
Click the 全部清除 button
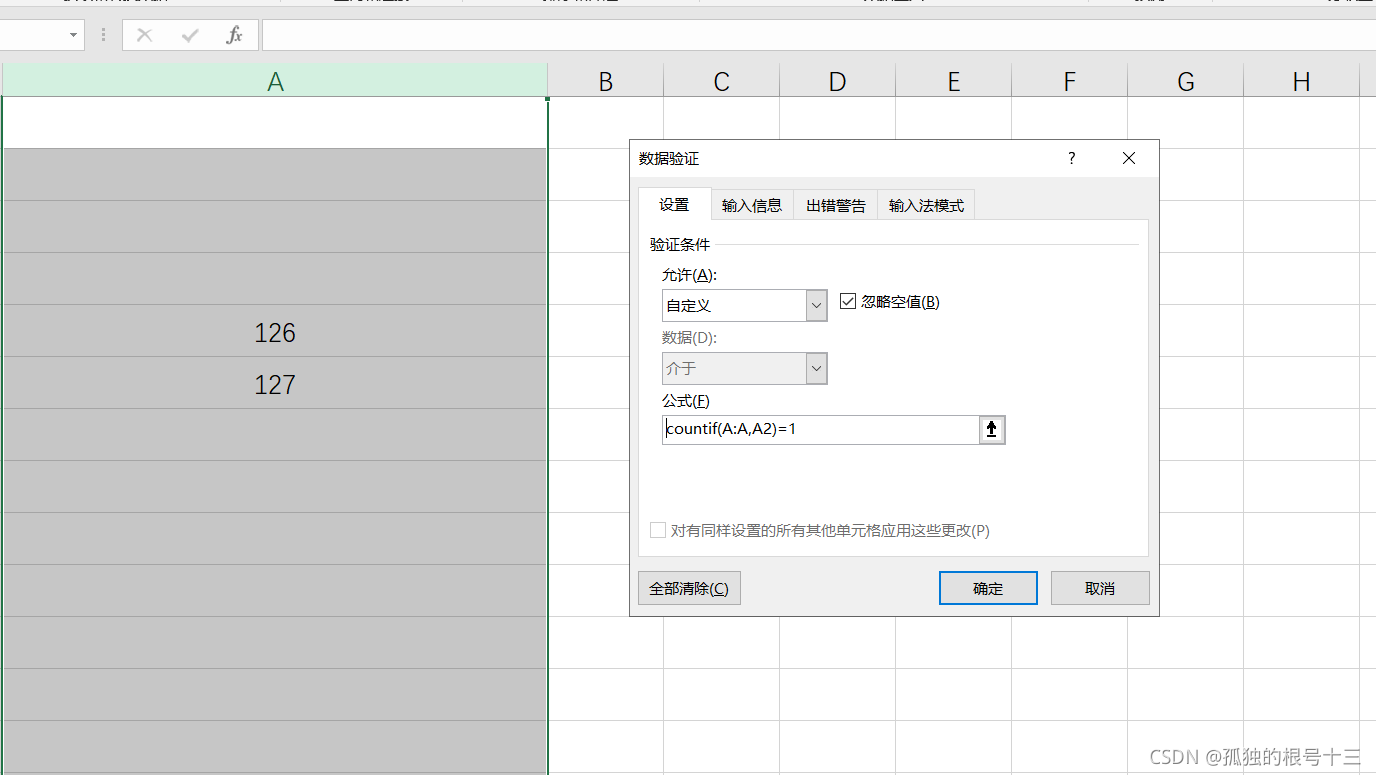pyautogui.click(x=689, y=588)
